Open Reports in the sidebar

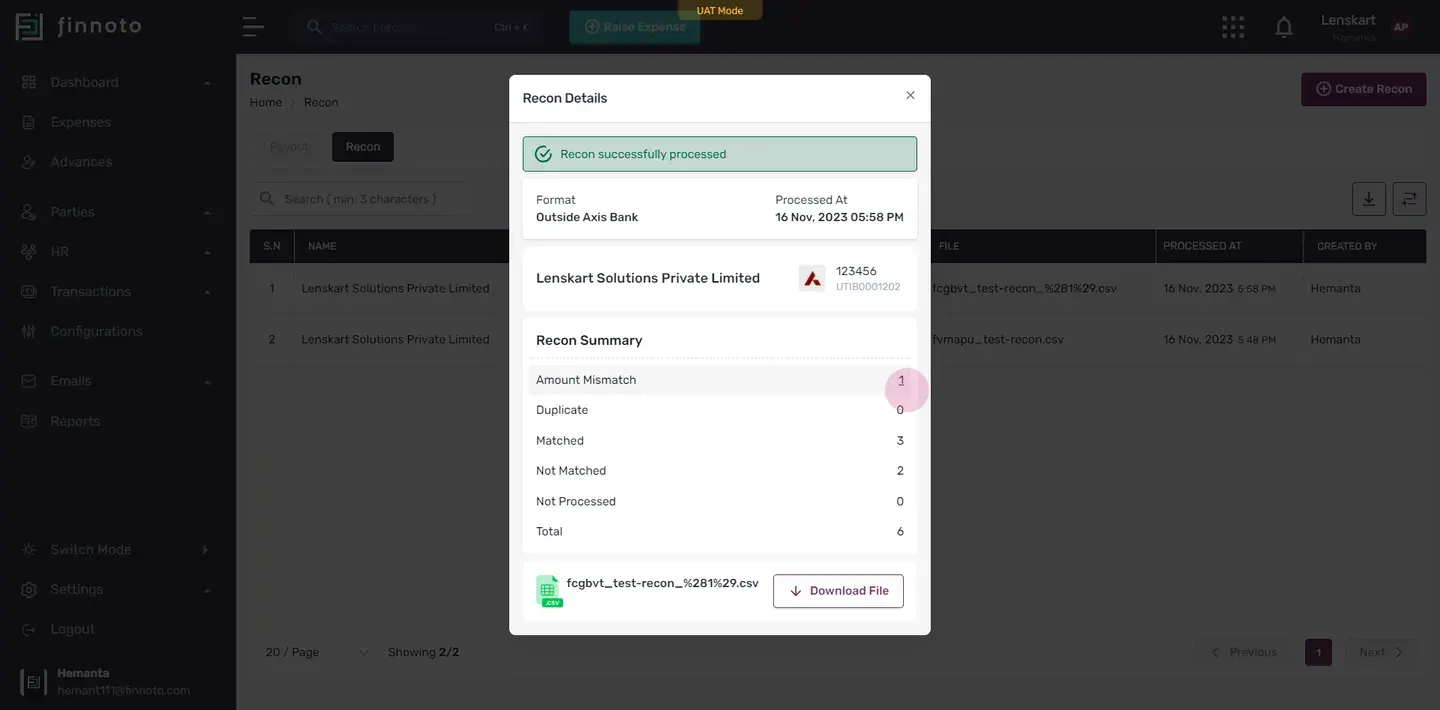point(75,421)
